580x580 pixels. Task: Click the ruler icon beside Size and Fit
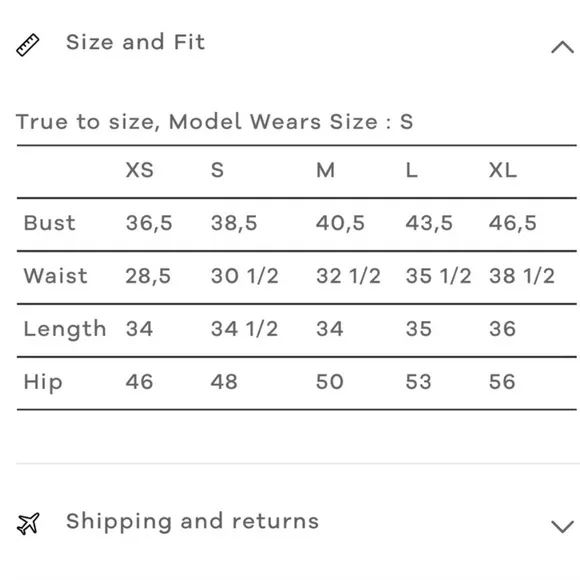(x=28, y=45)
